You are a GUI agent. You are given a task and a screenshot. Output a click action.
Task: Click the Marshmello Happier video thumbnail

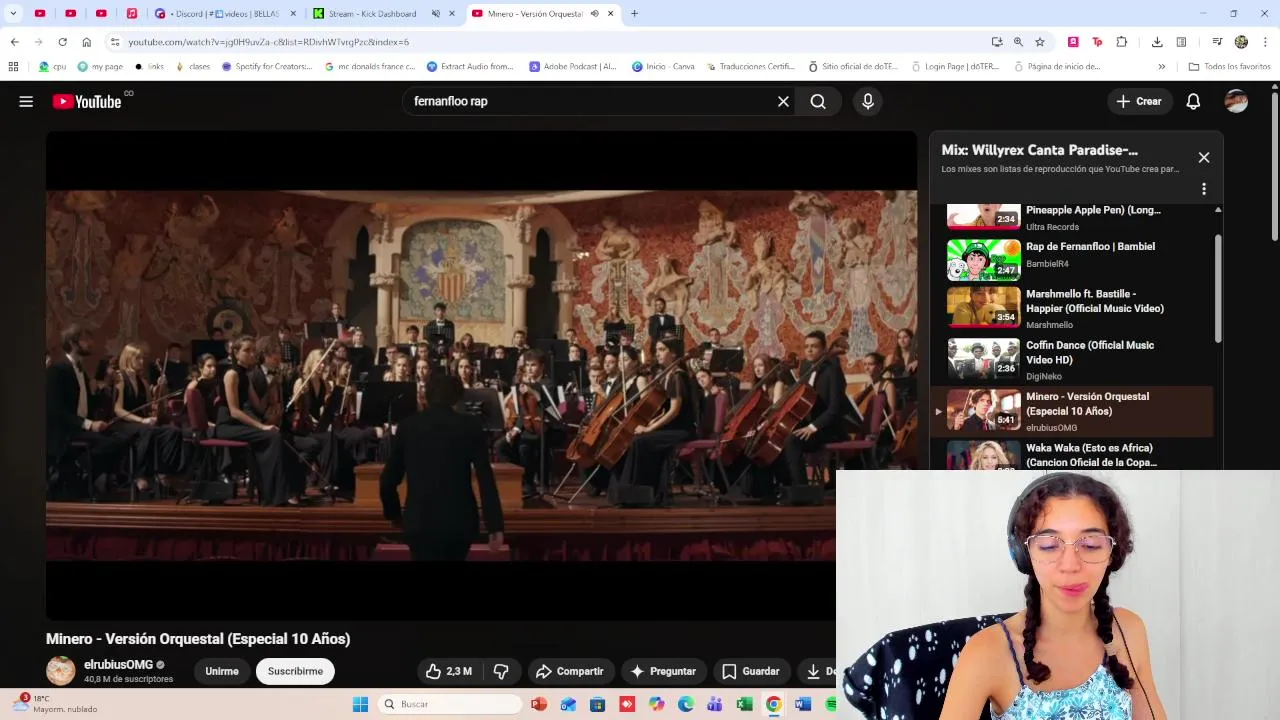point(984,307)
